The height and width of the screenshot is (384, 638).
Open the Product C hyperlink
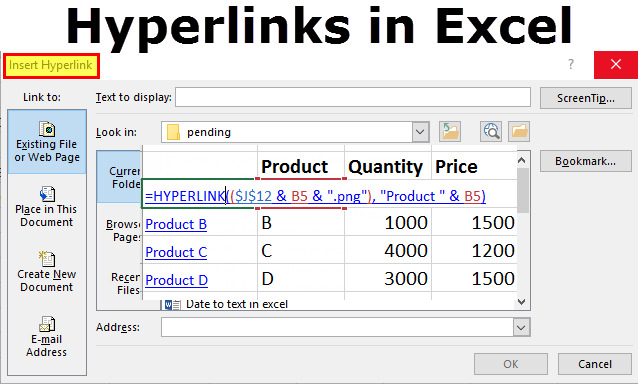click(176, 252)
